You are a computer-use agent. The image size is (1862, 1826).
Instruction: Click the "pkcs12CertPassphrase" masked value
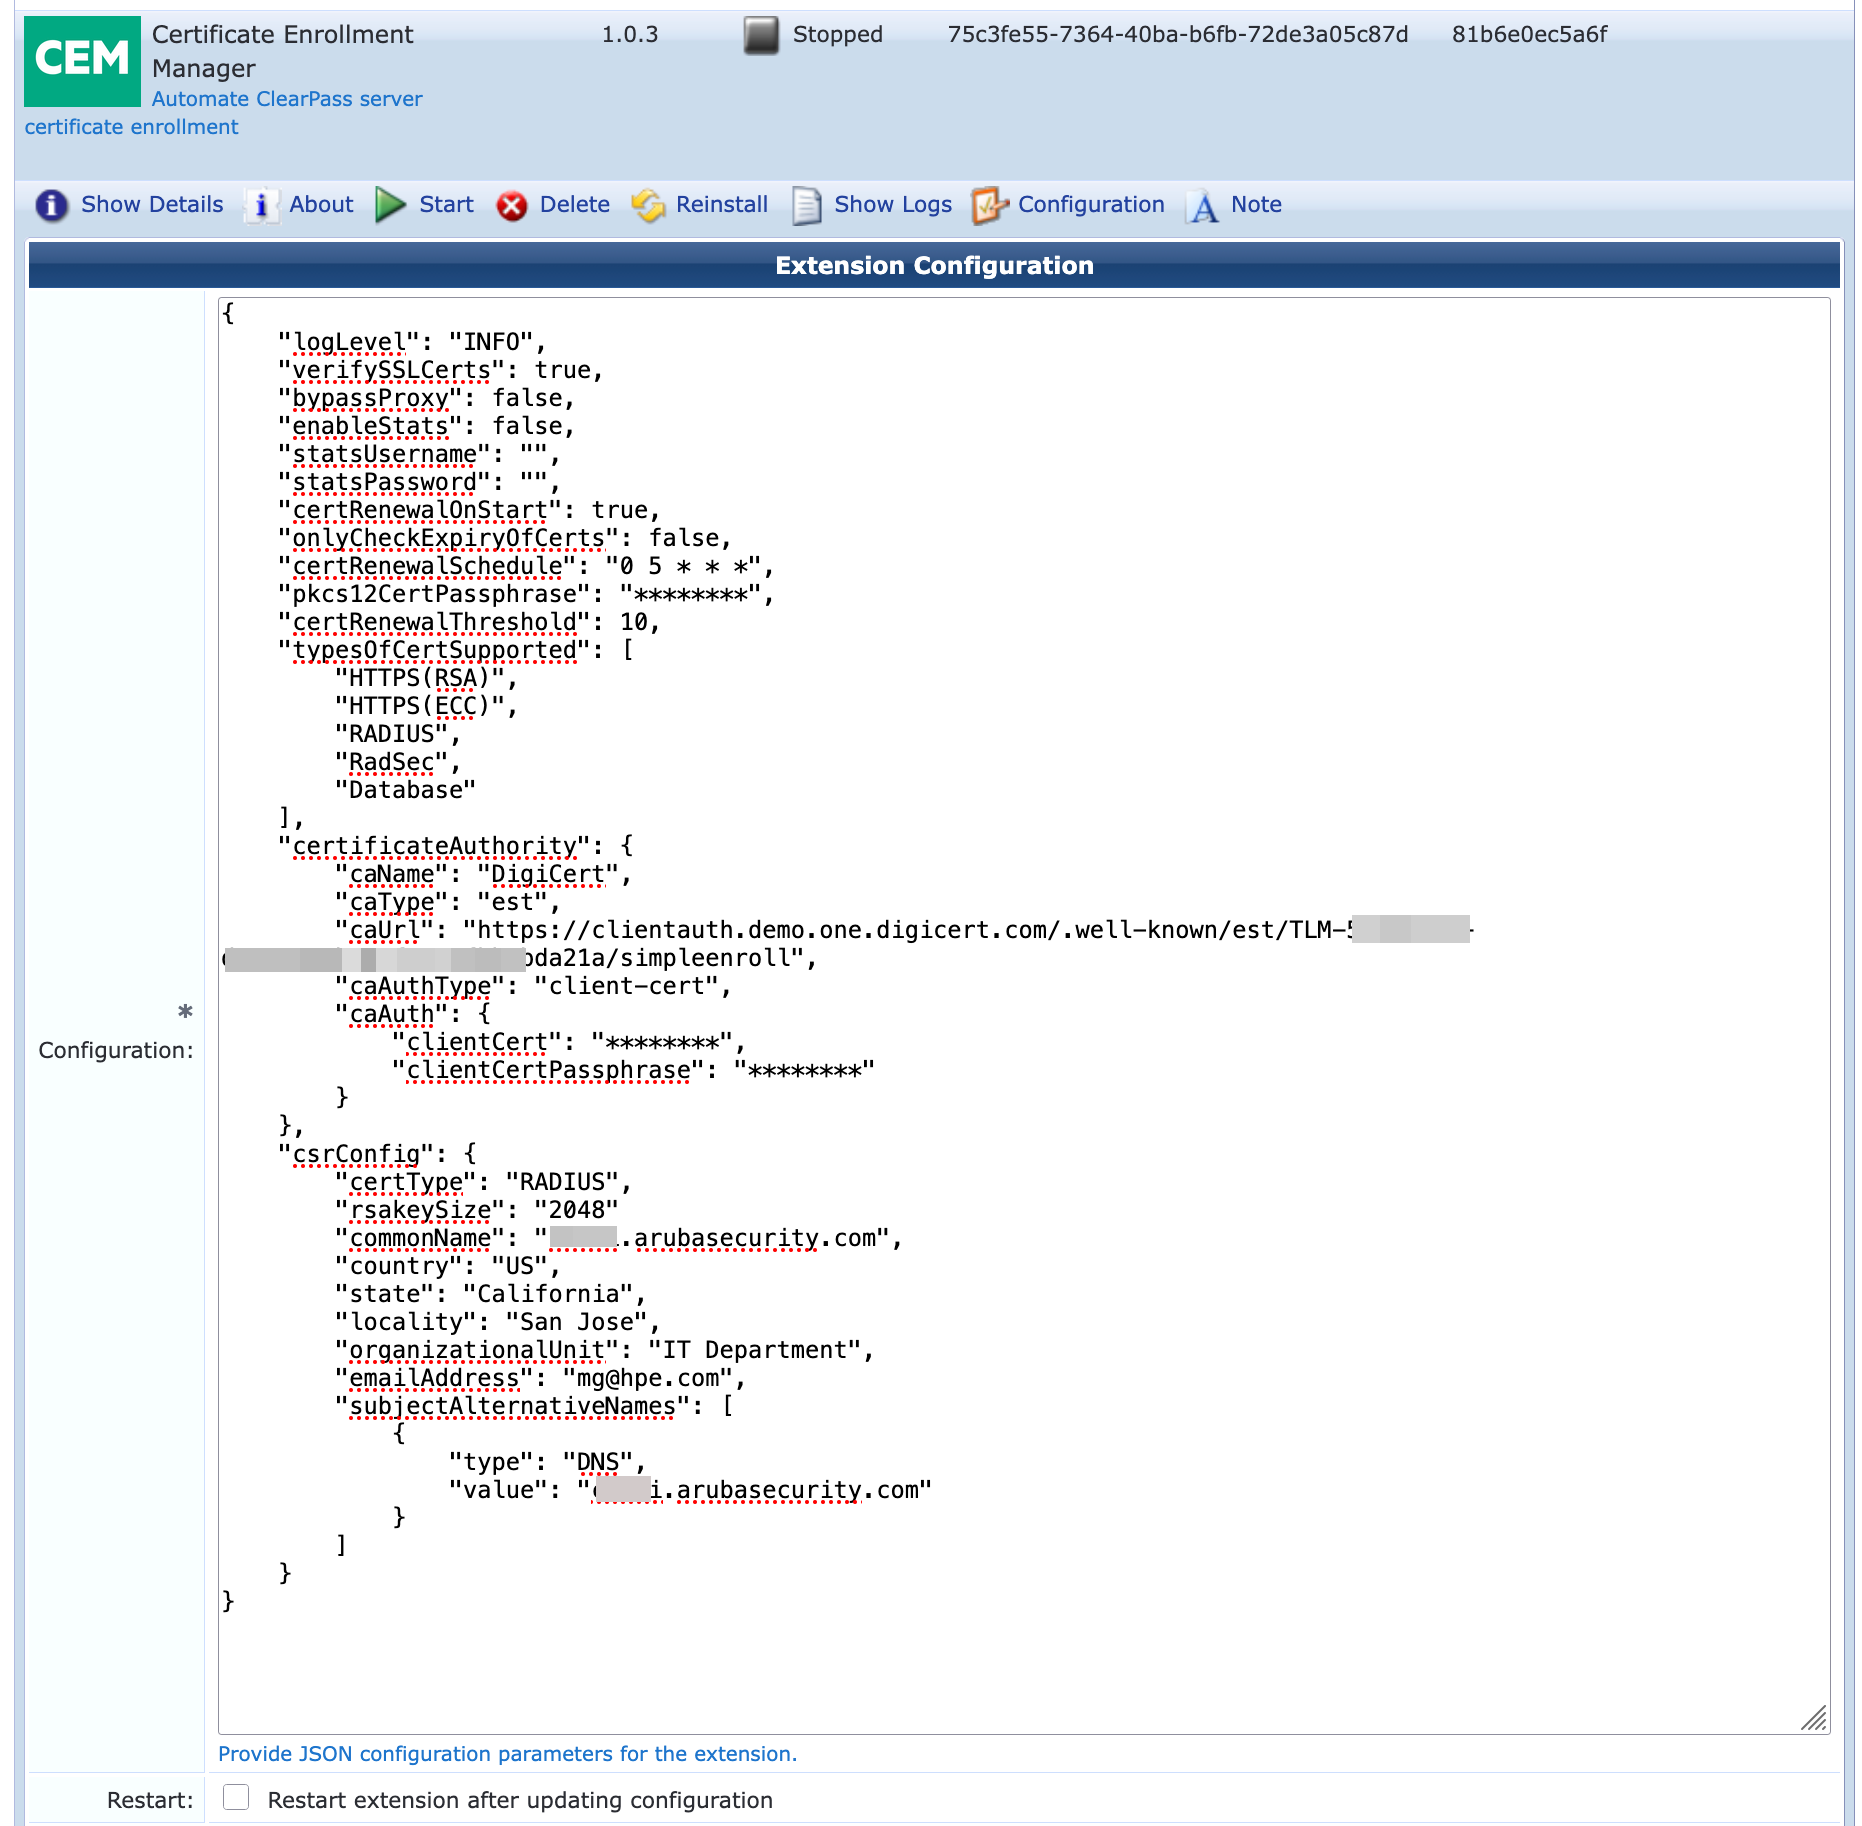coord(691,594)
